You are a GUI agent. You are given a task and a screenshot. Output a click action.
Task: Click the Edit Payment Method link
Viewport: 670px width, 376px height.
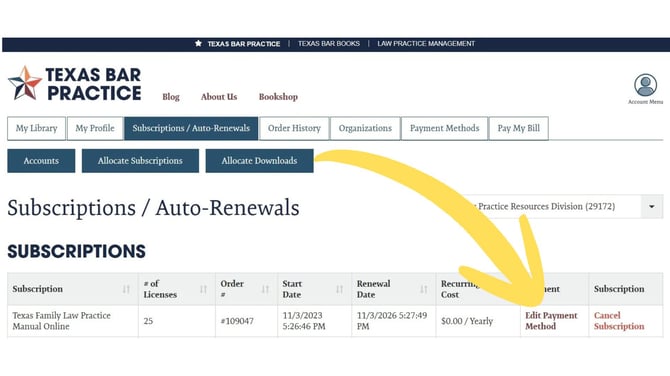tap(551, 321)
